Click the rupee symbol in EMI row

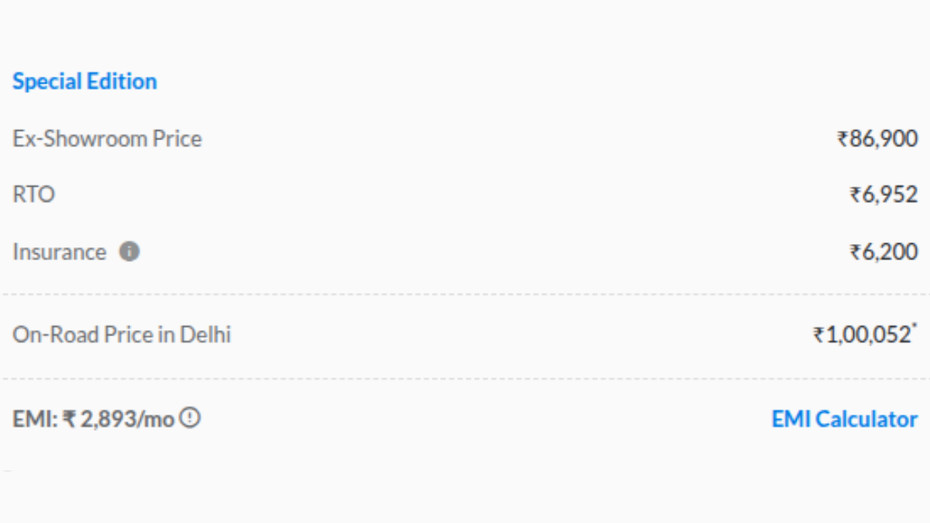pyautogui.click(x=69, y=419)
